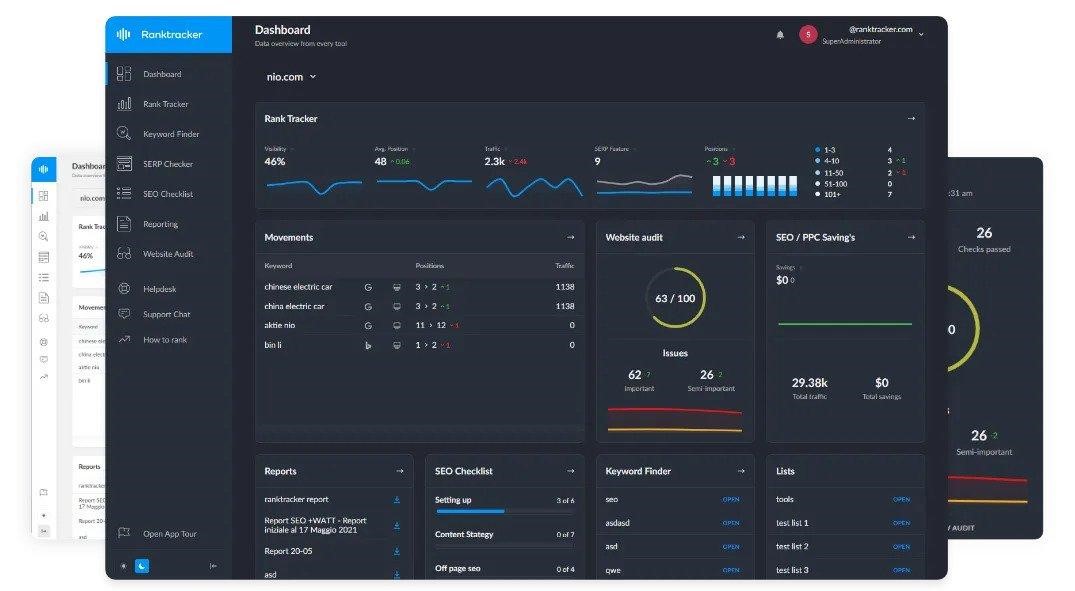Screen dimensions: 1075x591
Task: Expand the account menu chevron
Action: [921, 34]
